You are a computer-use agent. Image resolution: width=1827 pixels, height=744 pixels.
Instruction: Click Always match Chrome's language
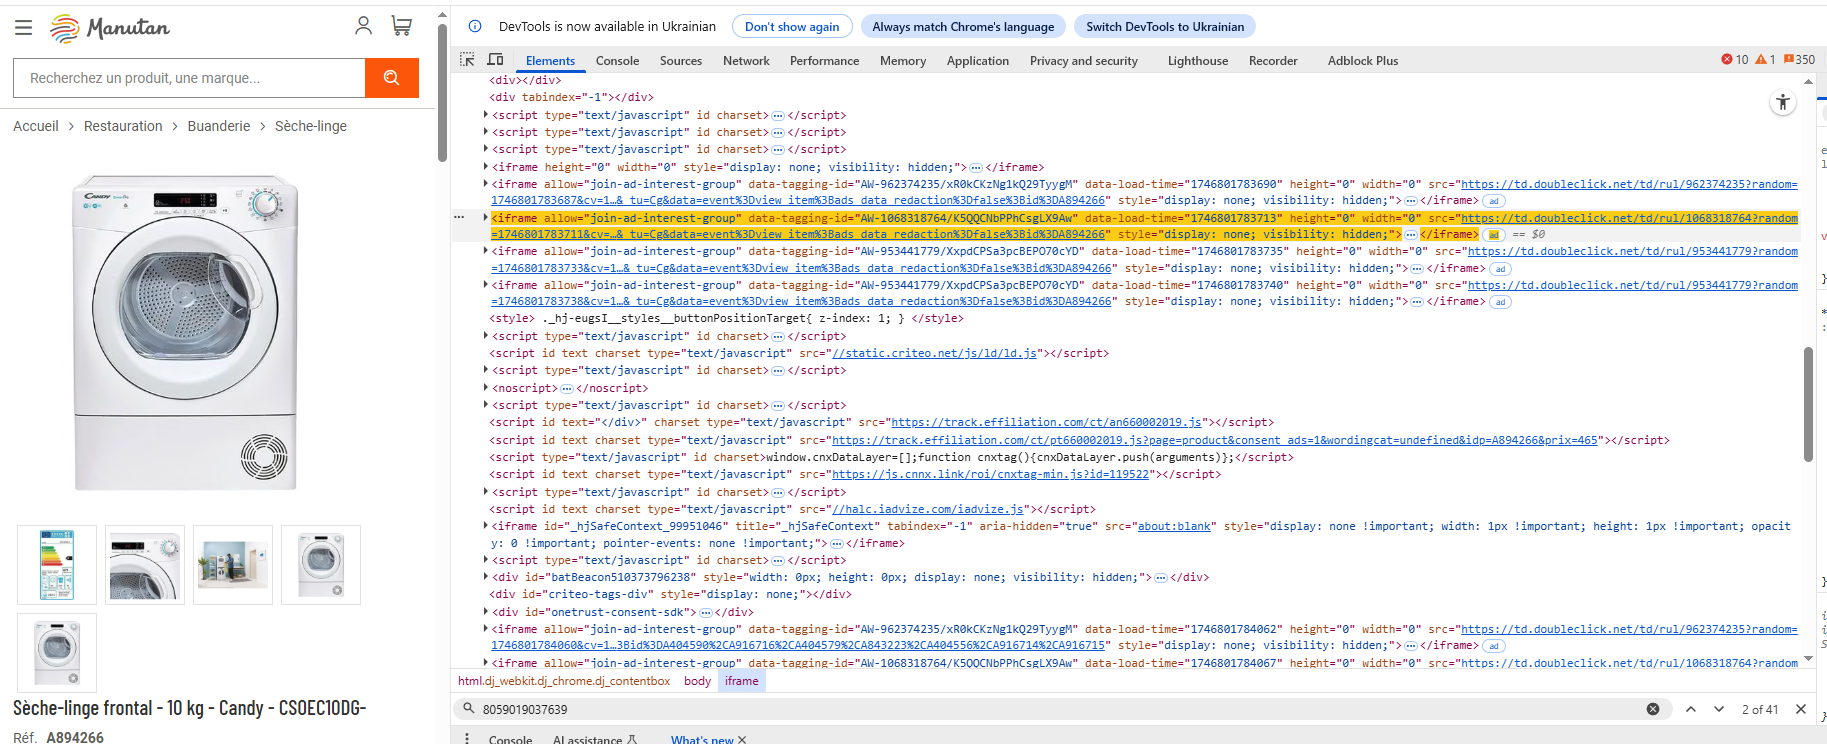point(963,27)
